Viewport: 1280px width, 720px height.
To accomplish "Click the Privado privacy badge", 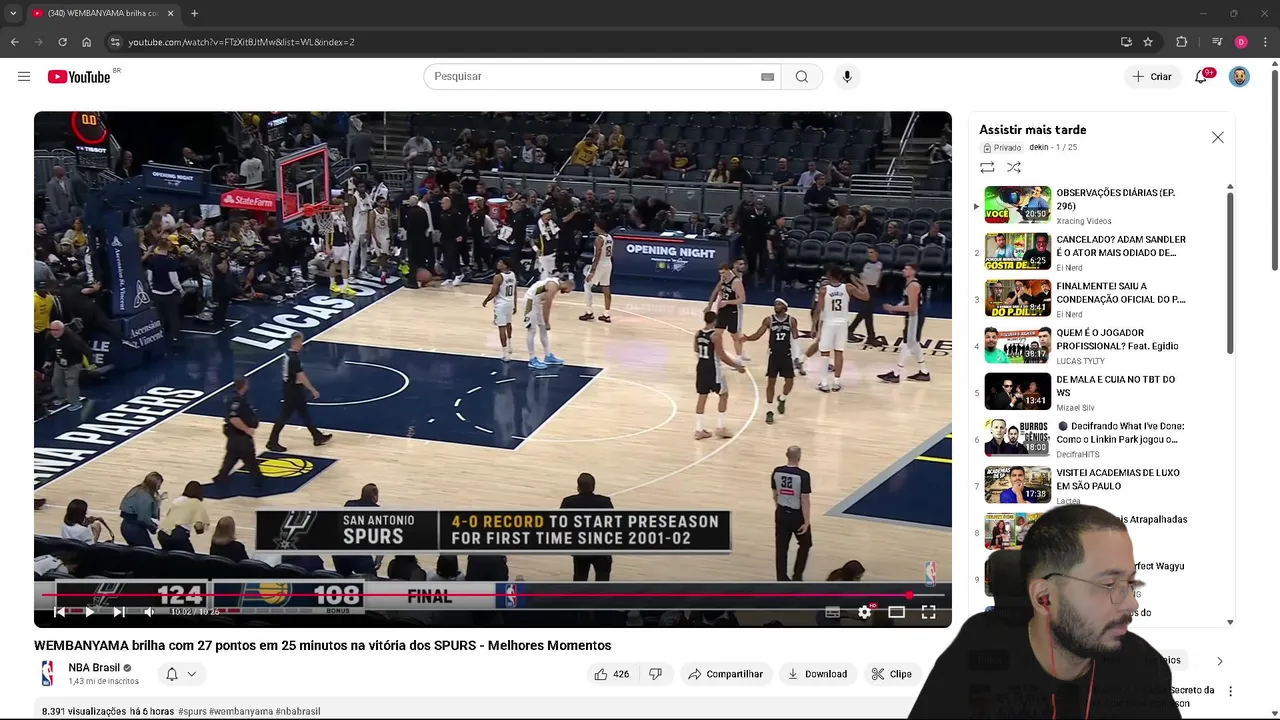I will pos(1001,148).
